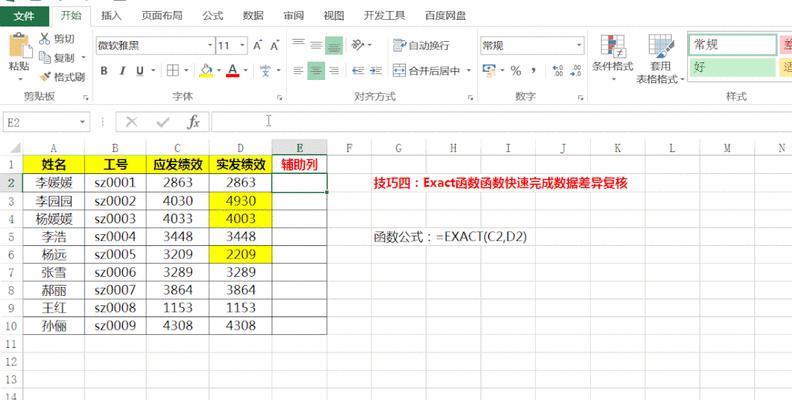The image size is (792, 400).
Task: Align text right
Action: click(x=334, y=71)
